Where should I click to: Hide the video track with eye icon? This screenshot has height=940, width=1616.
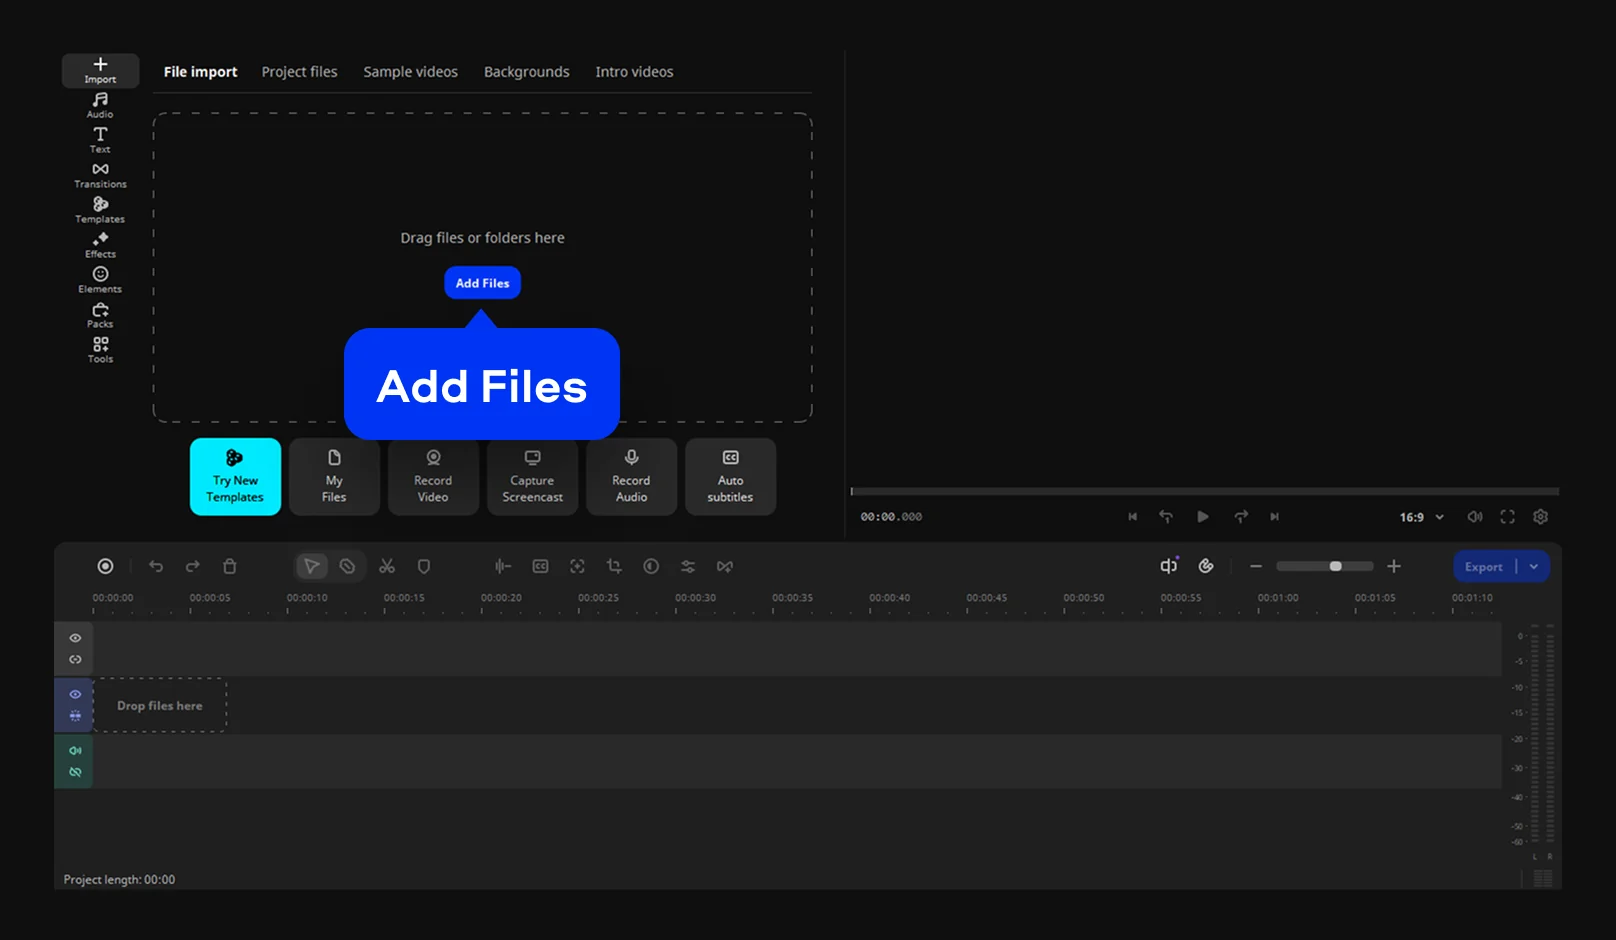point(75,694)
